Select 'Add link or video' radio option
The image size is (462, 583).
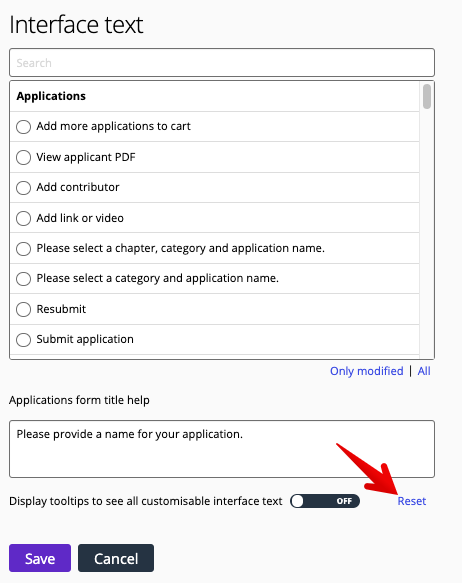pos(23,218)
